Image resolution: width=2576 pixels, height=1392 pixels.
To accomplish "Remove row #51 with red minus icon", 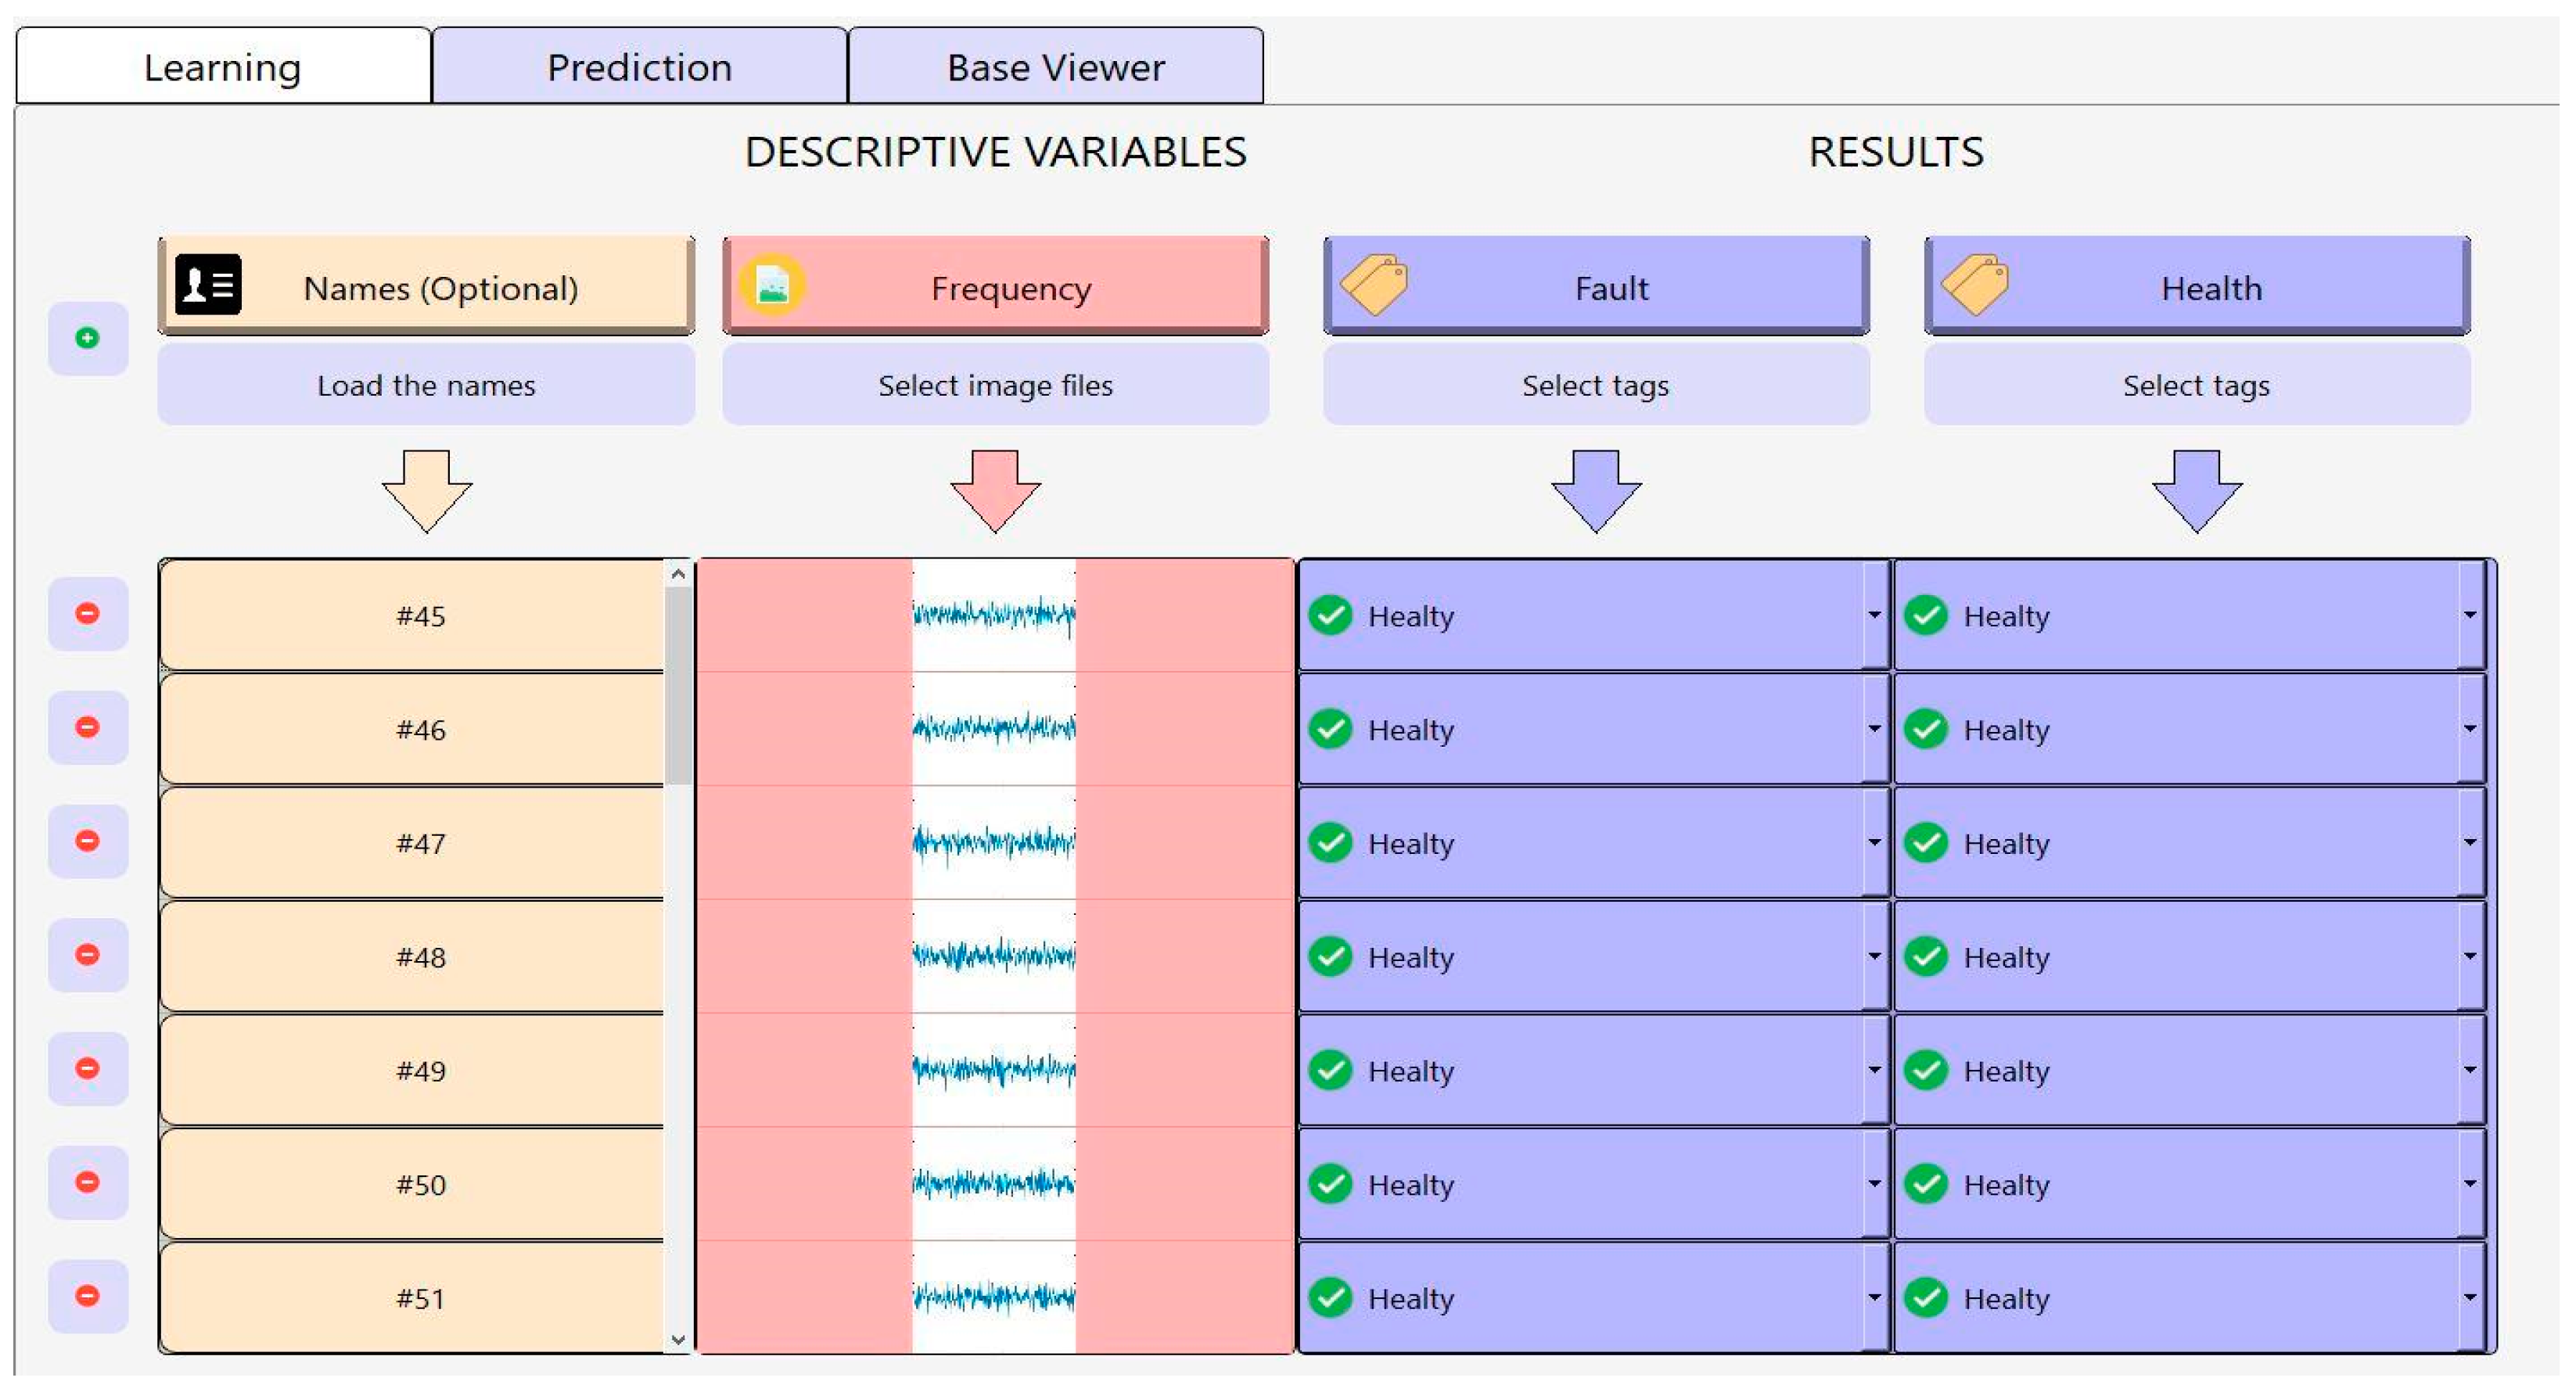I will click(x=88, y=1296).
